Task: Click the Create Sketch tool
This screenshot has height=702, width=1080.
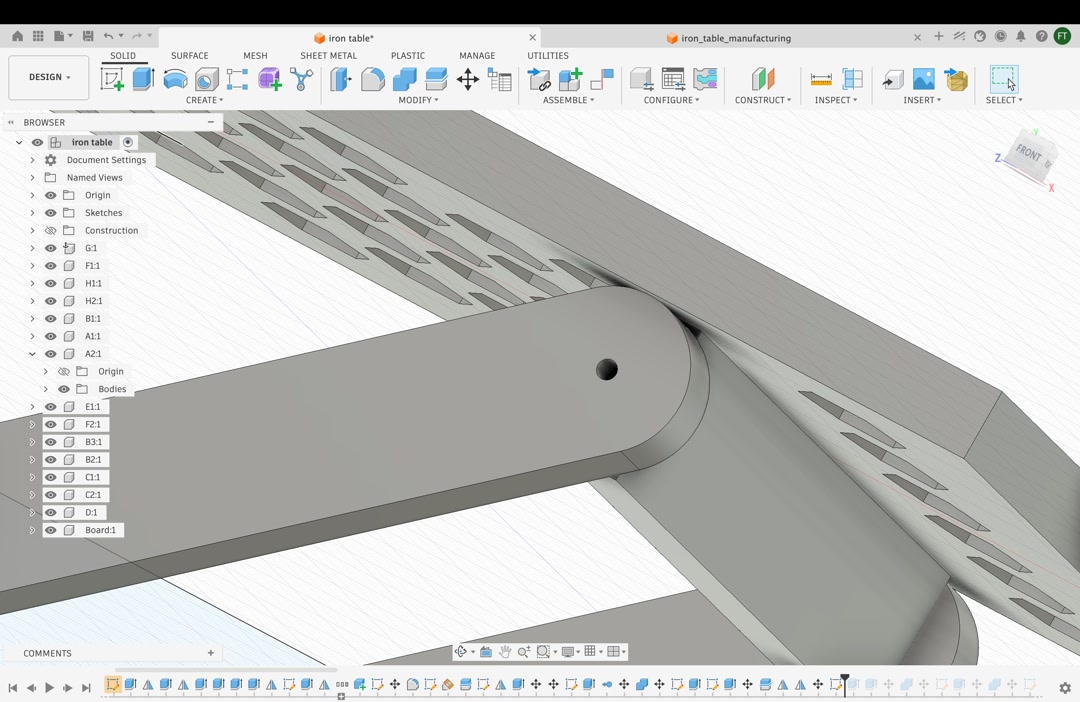Action: point(112,79)
